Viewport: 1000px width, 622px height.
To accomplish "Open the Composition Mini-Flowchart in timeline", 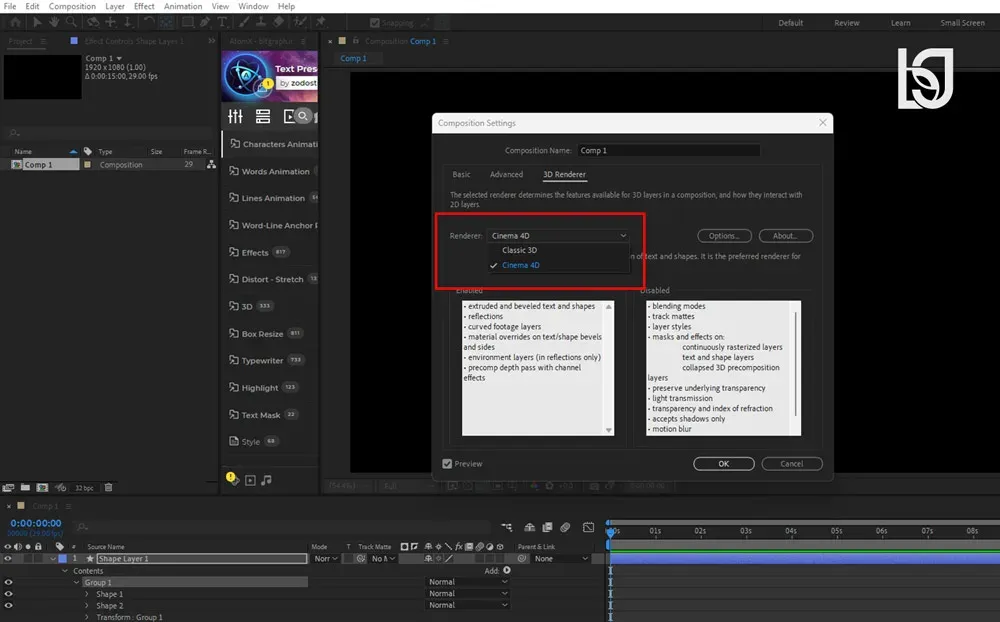I will tap(507, 527).
